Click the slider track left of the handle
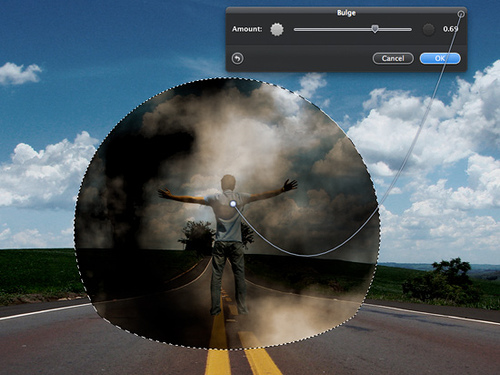 333,30
